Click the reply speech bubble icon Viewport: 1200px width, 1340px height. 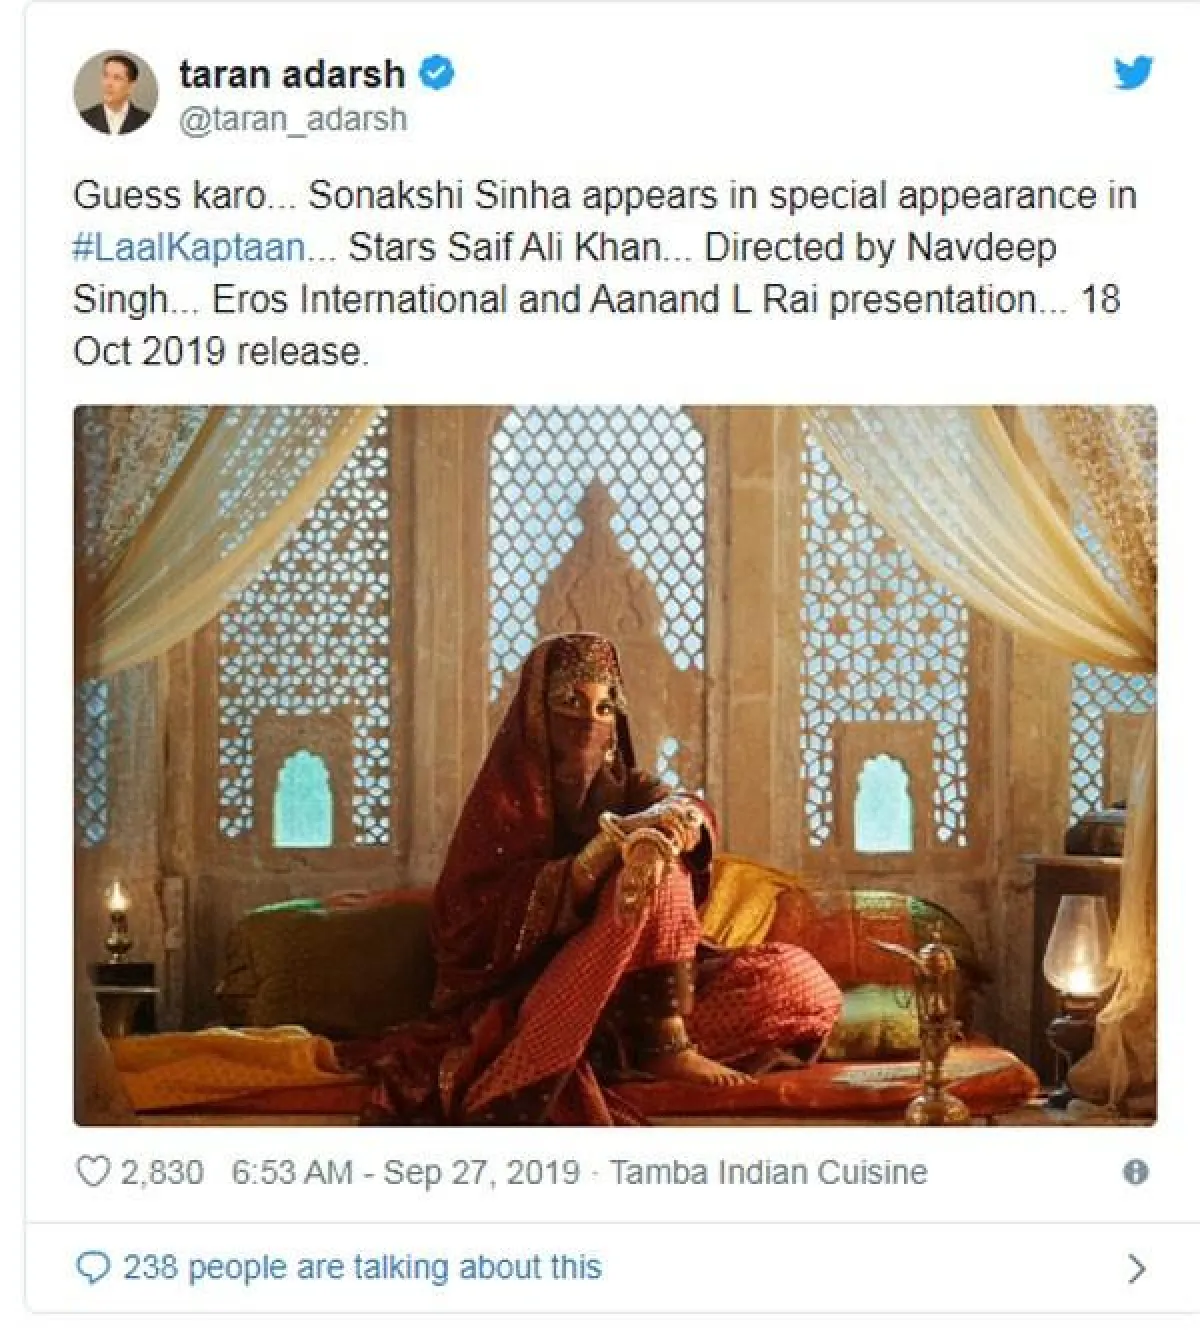[93, 1268]
